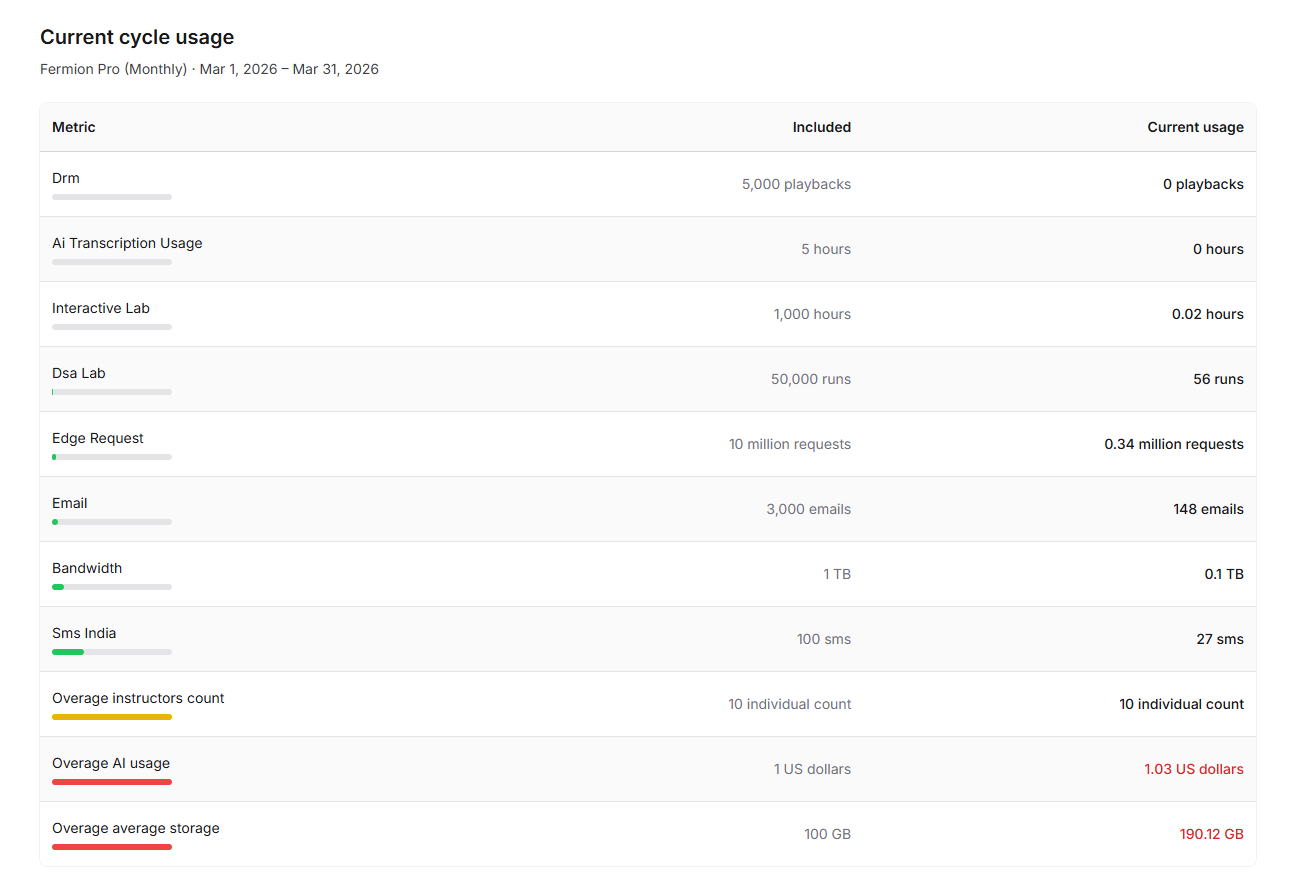Click the 5,000 playbacks included value
Image resolution: width=1292 pixels, height=885 pixels.
(796, 184)
